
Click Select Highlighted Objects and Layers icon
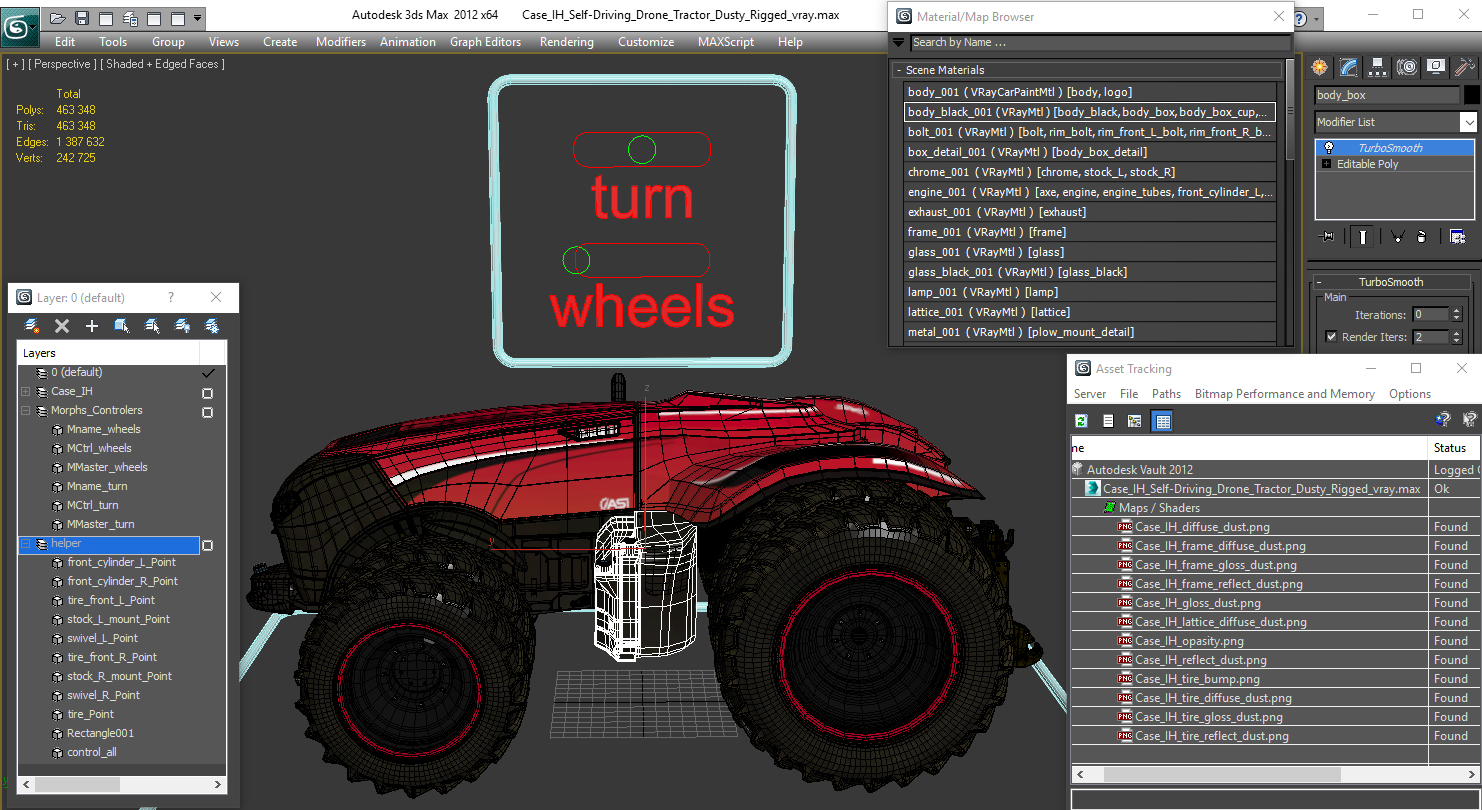[122, 326]
